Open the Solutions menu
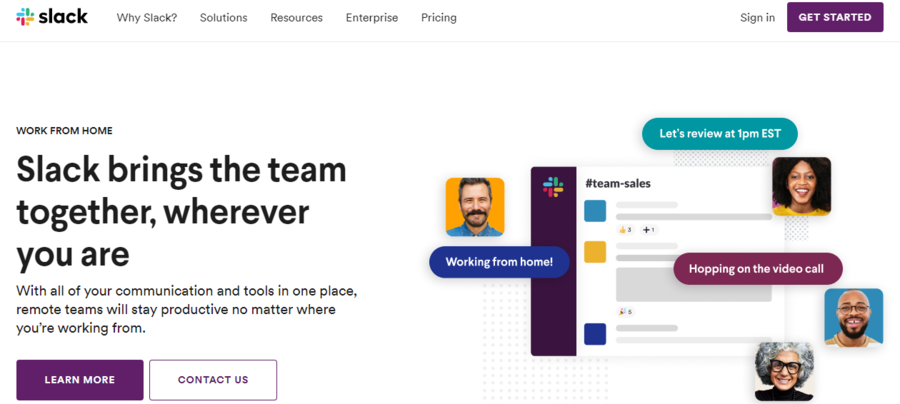This screenshot has width=900, height=404. (223, 18)
